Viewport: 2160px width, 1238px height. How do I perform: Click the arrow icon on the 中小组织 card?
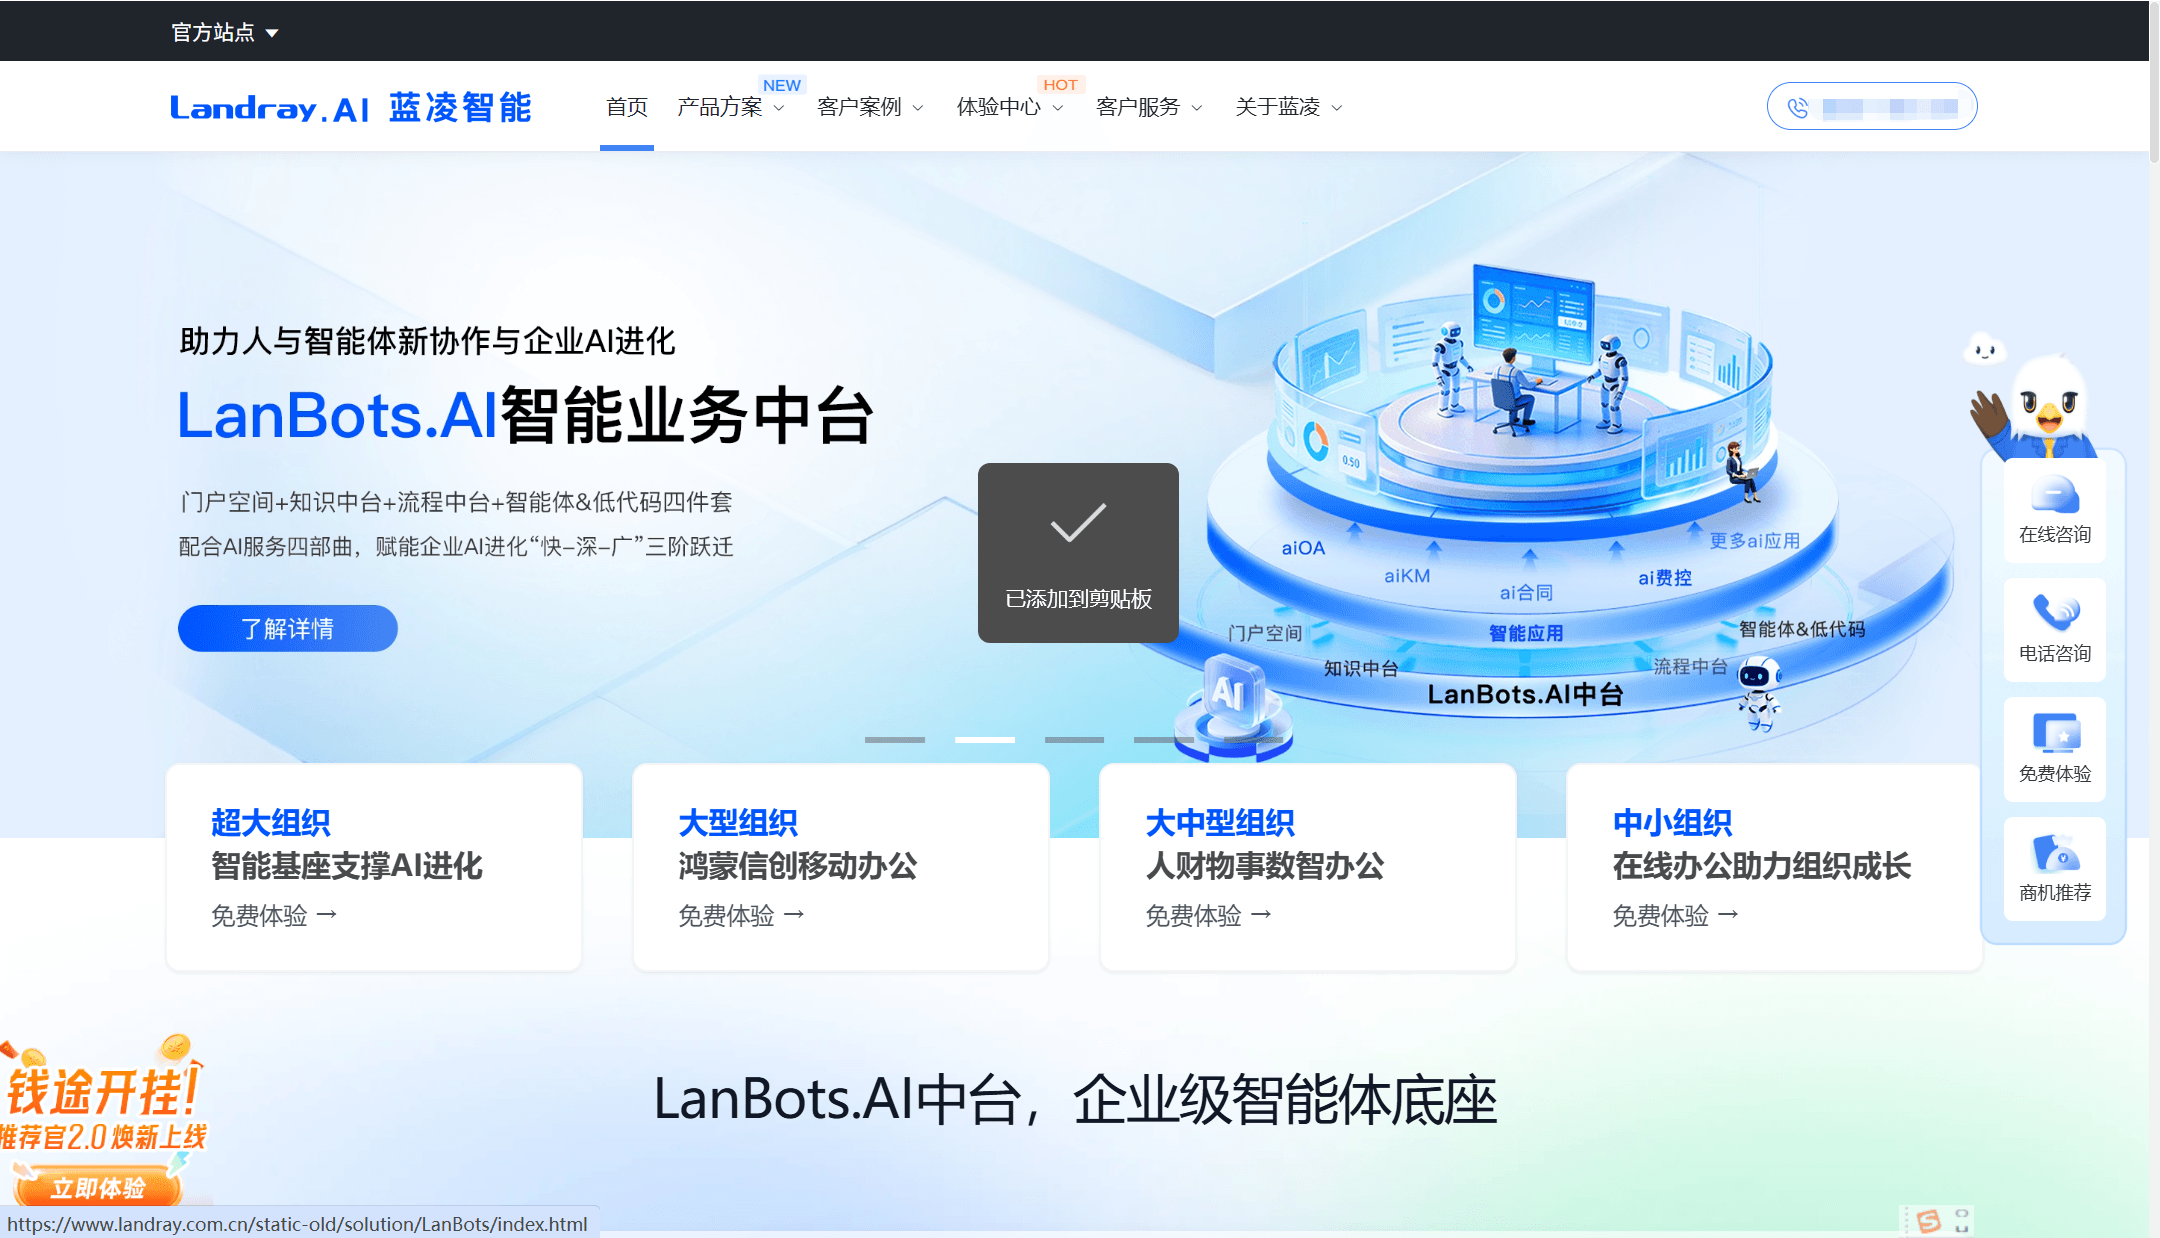pos(1728,914)
